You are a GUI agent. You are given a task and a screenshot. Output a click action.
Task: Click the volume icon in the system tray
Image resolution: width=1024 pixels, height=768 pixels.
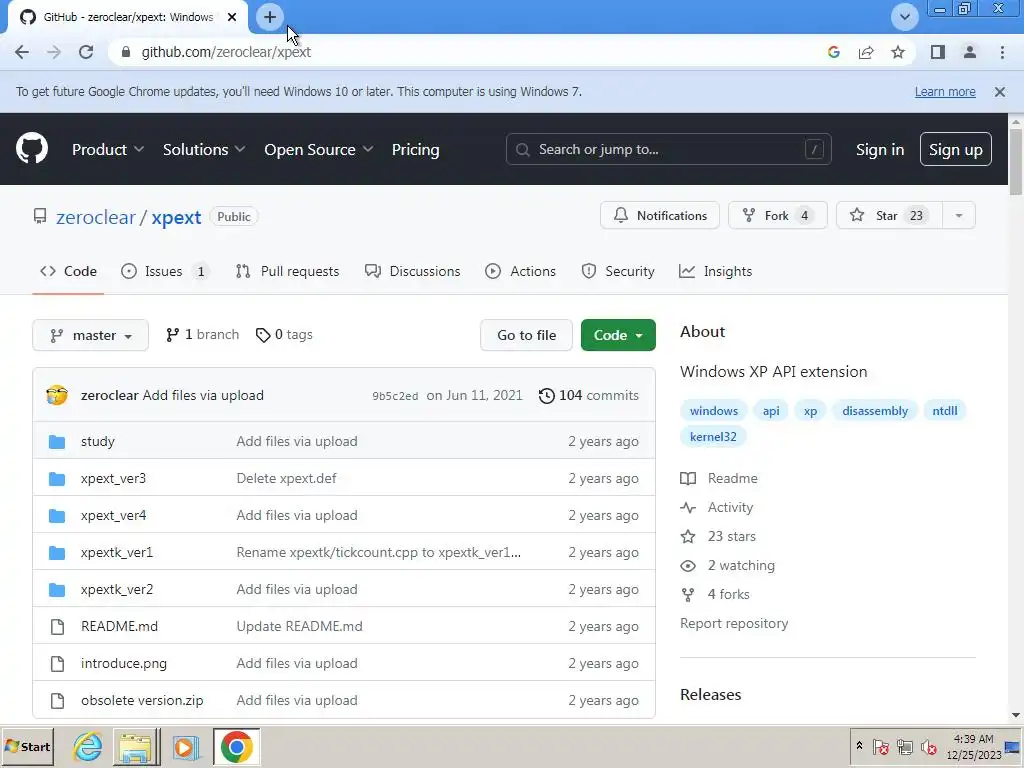(928, 746)
